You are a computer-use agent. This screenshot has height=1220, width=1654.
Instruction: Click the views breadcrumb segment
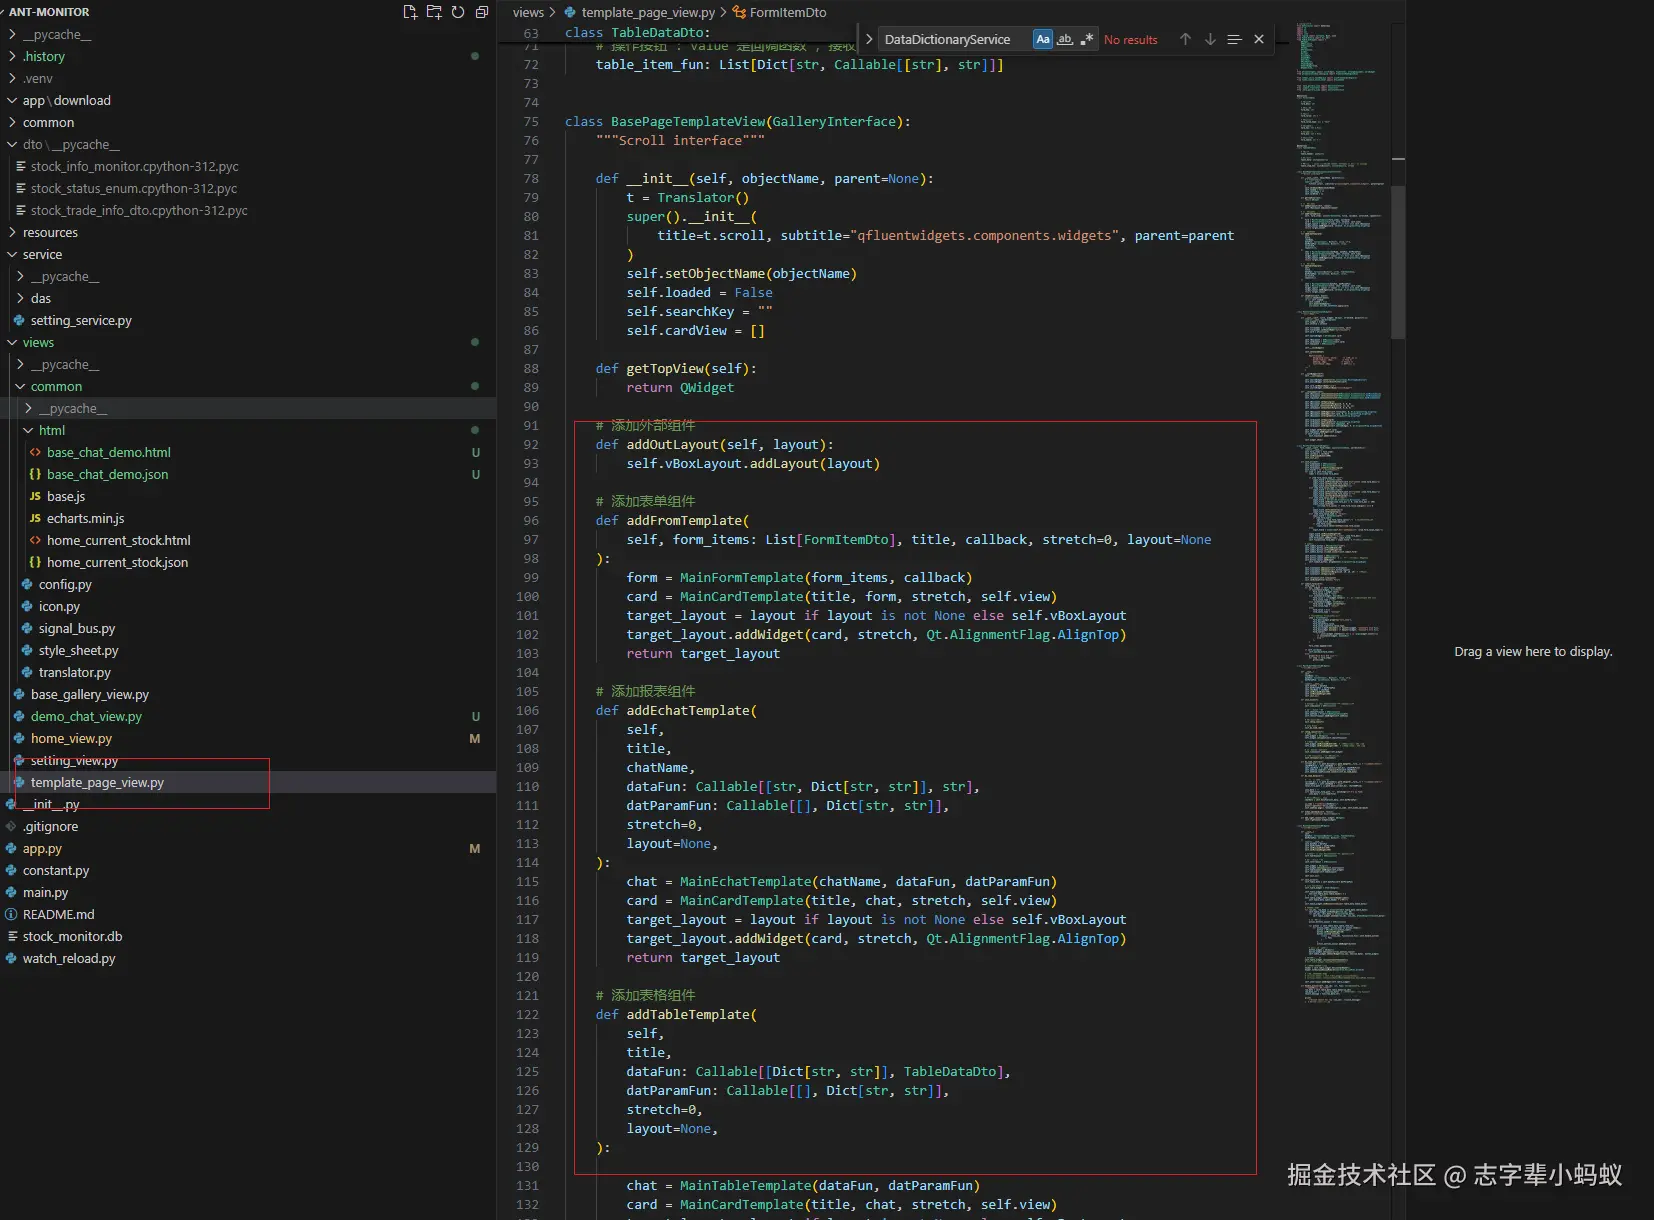coord(528,12)
